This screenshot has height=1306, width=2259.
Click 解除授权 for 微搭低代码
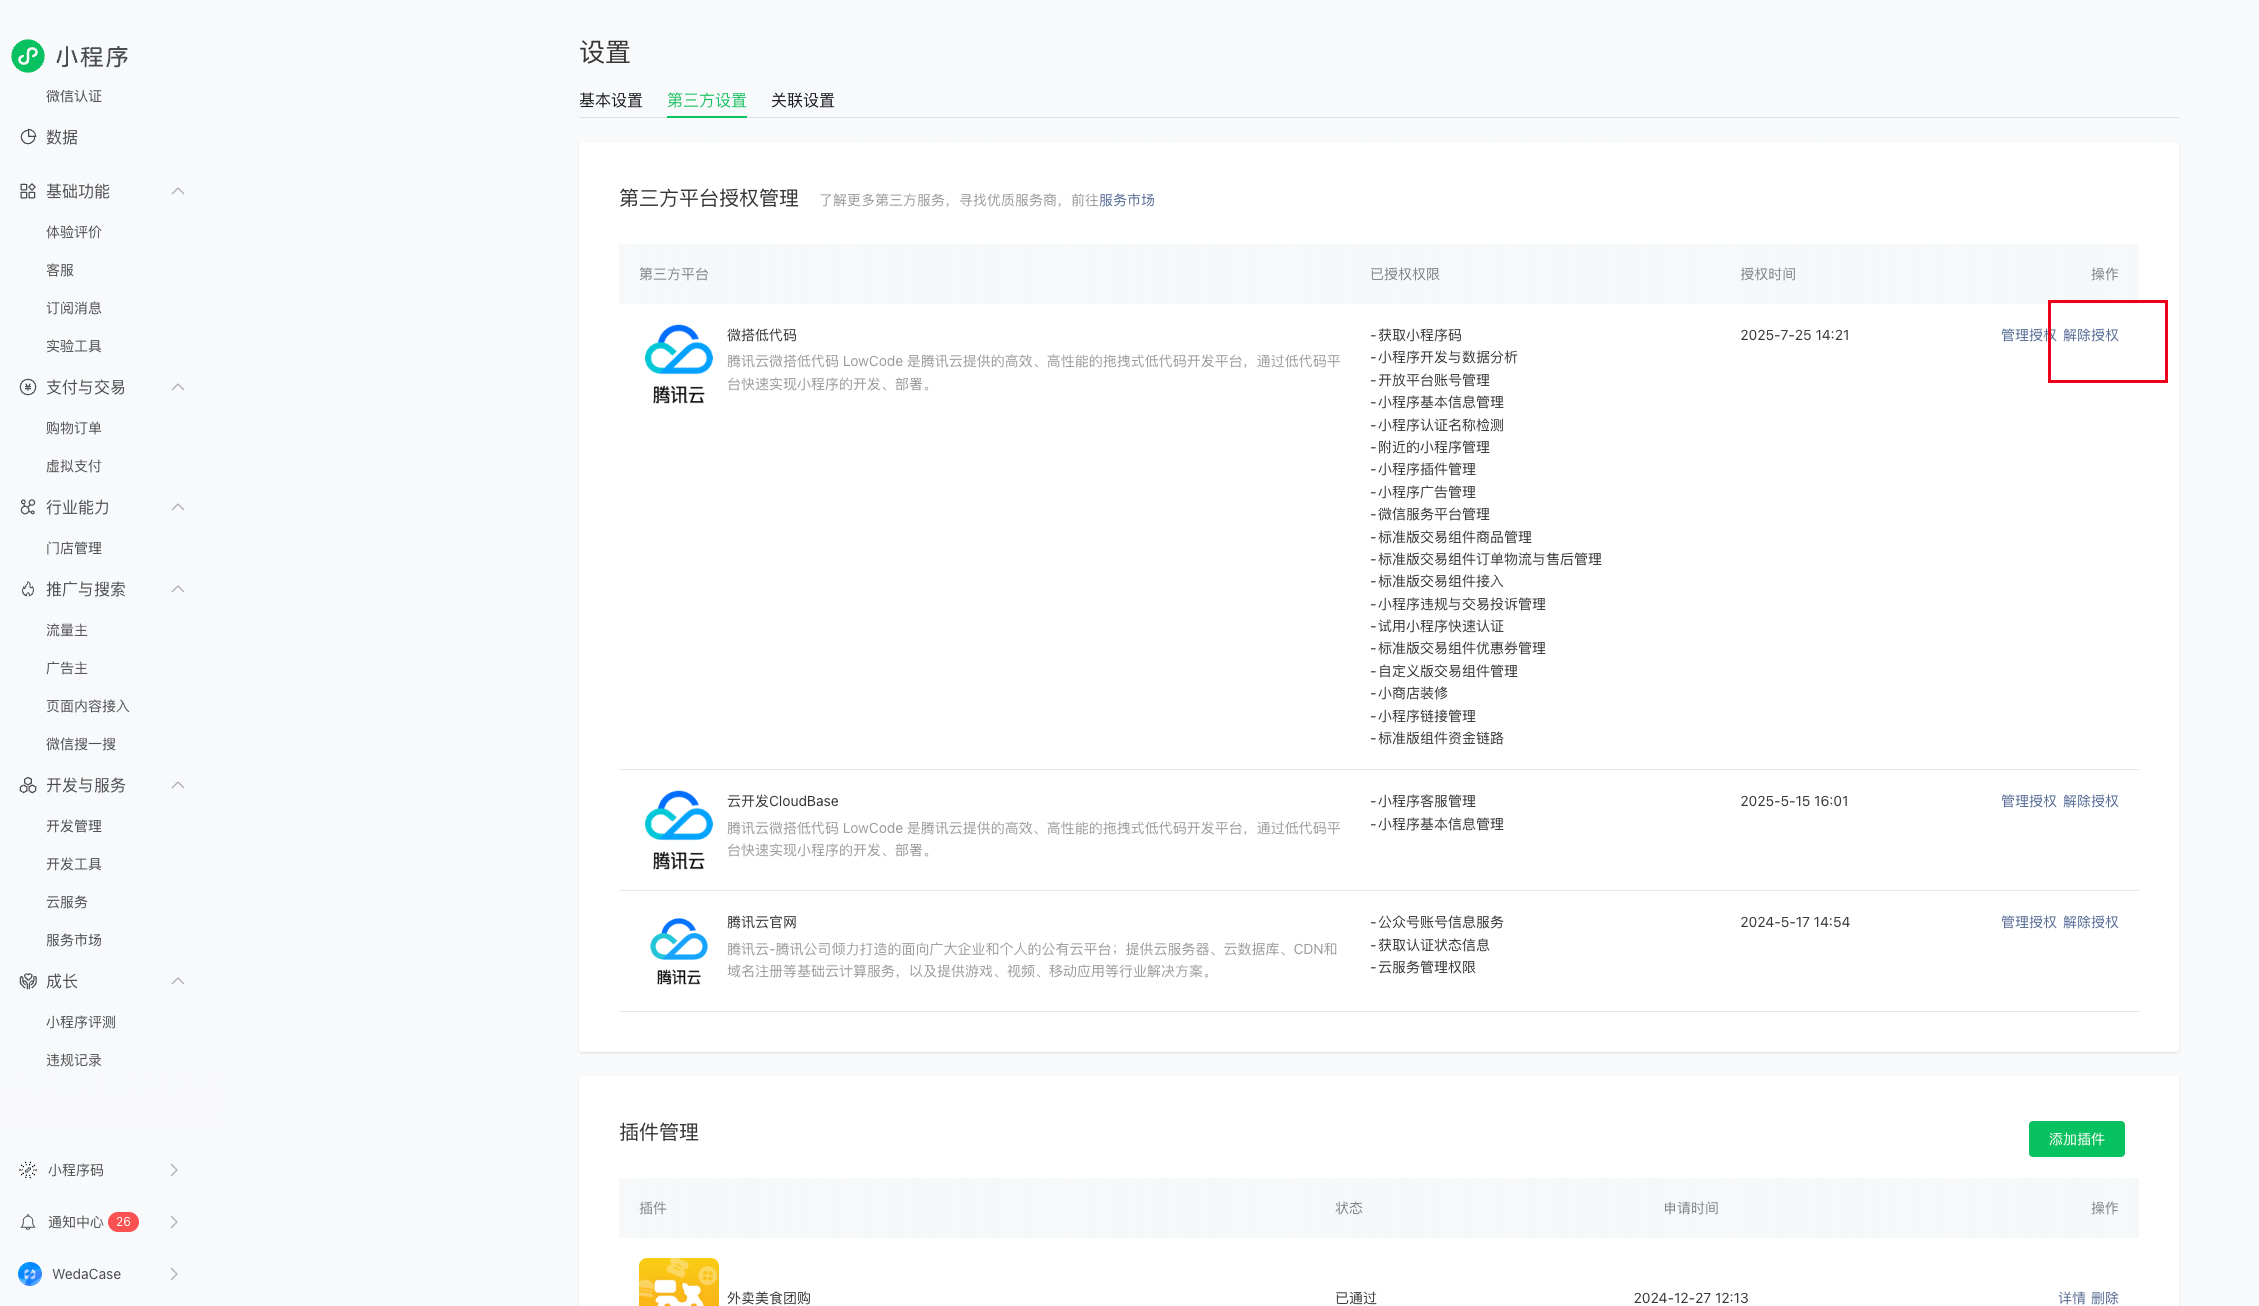tap(2090, 335)
